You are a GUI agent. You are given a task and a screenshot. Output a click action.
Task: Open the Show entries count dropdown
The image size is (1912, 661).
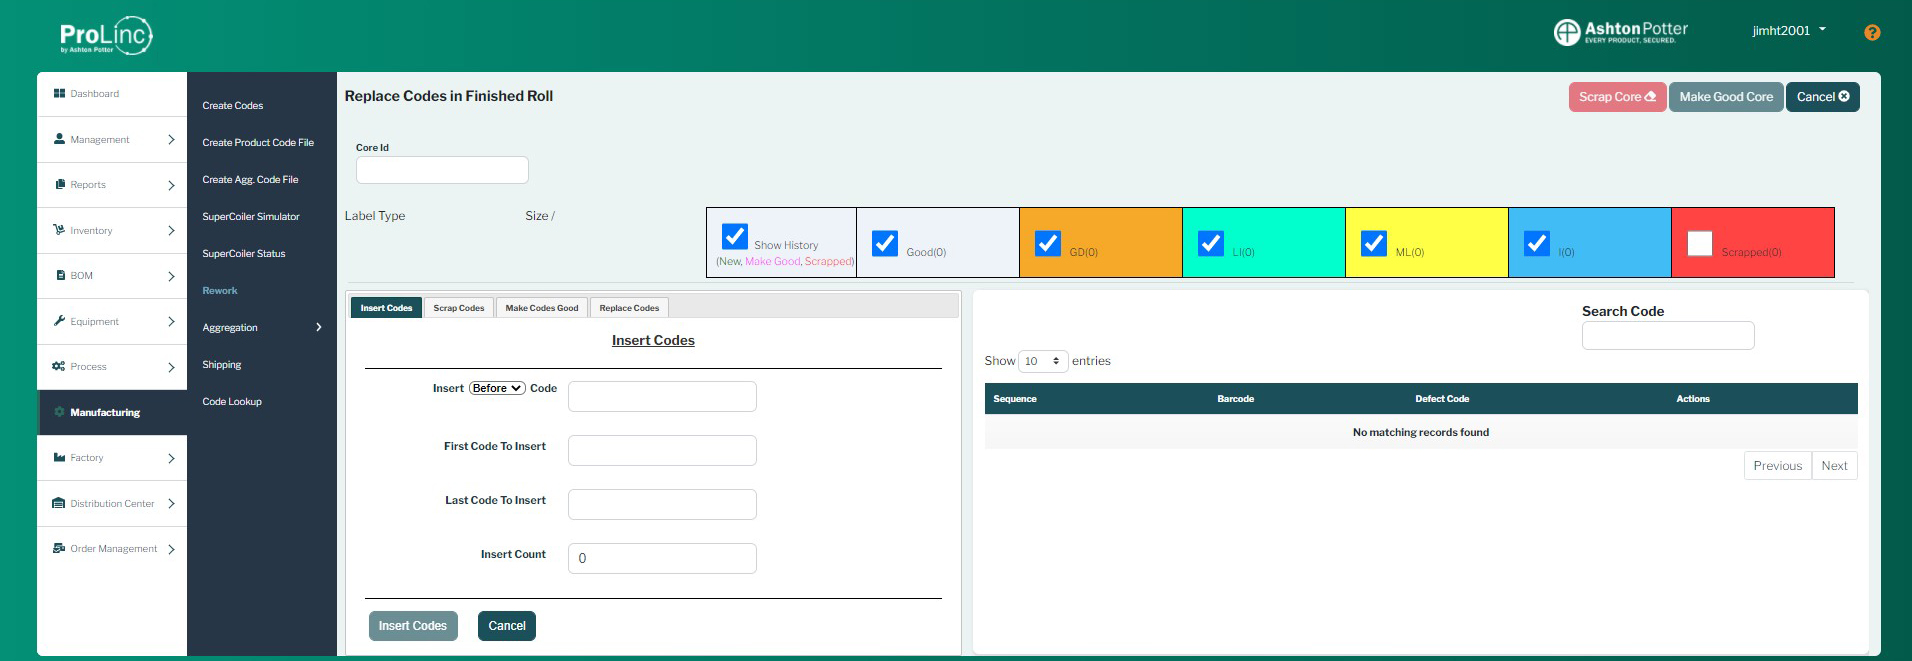point(1043,361)
